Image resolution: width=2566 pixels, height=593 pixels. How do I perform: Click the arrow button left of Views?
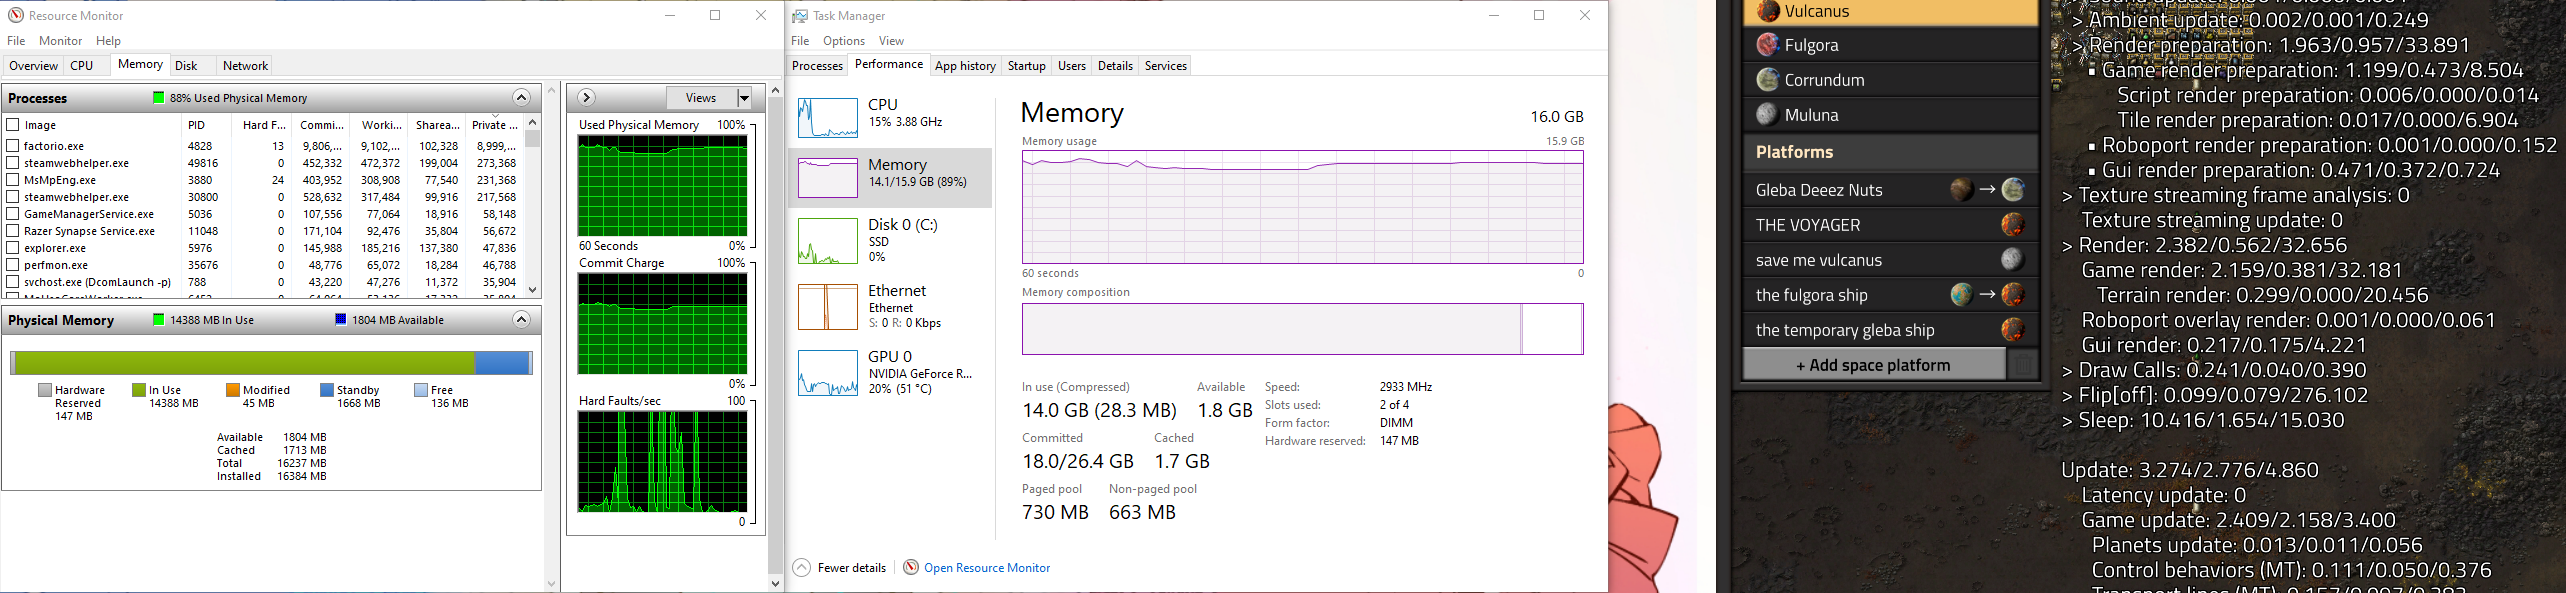click(x=587, y=97)
